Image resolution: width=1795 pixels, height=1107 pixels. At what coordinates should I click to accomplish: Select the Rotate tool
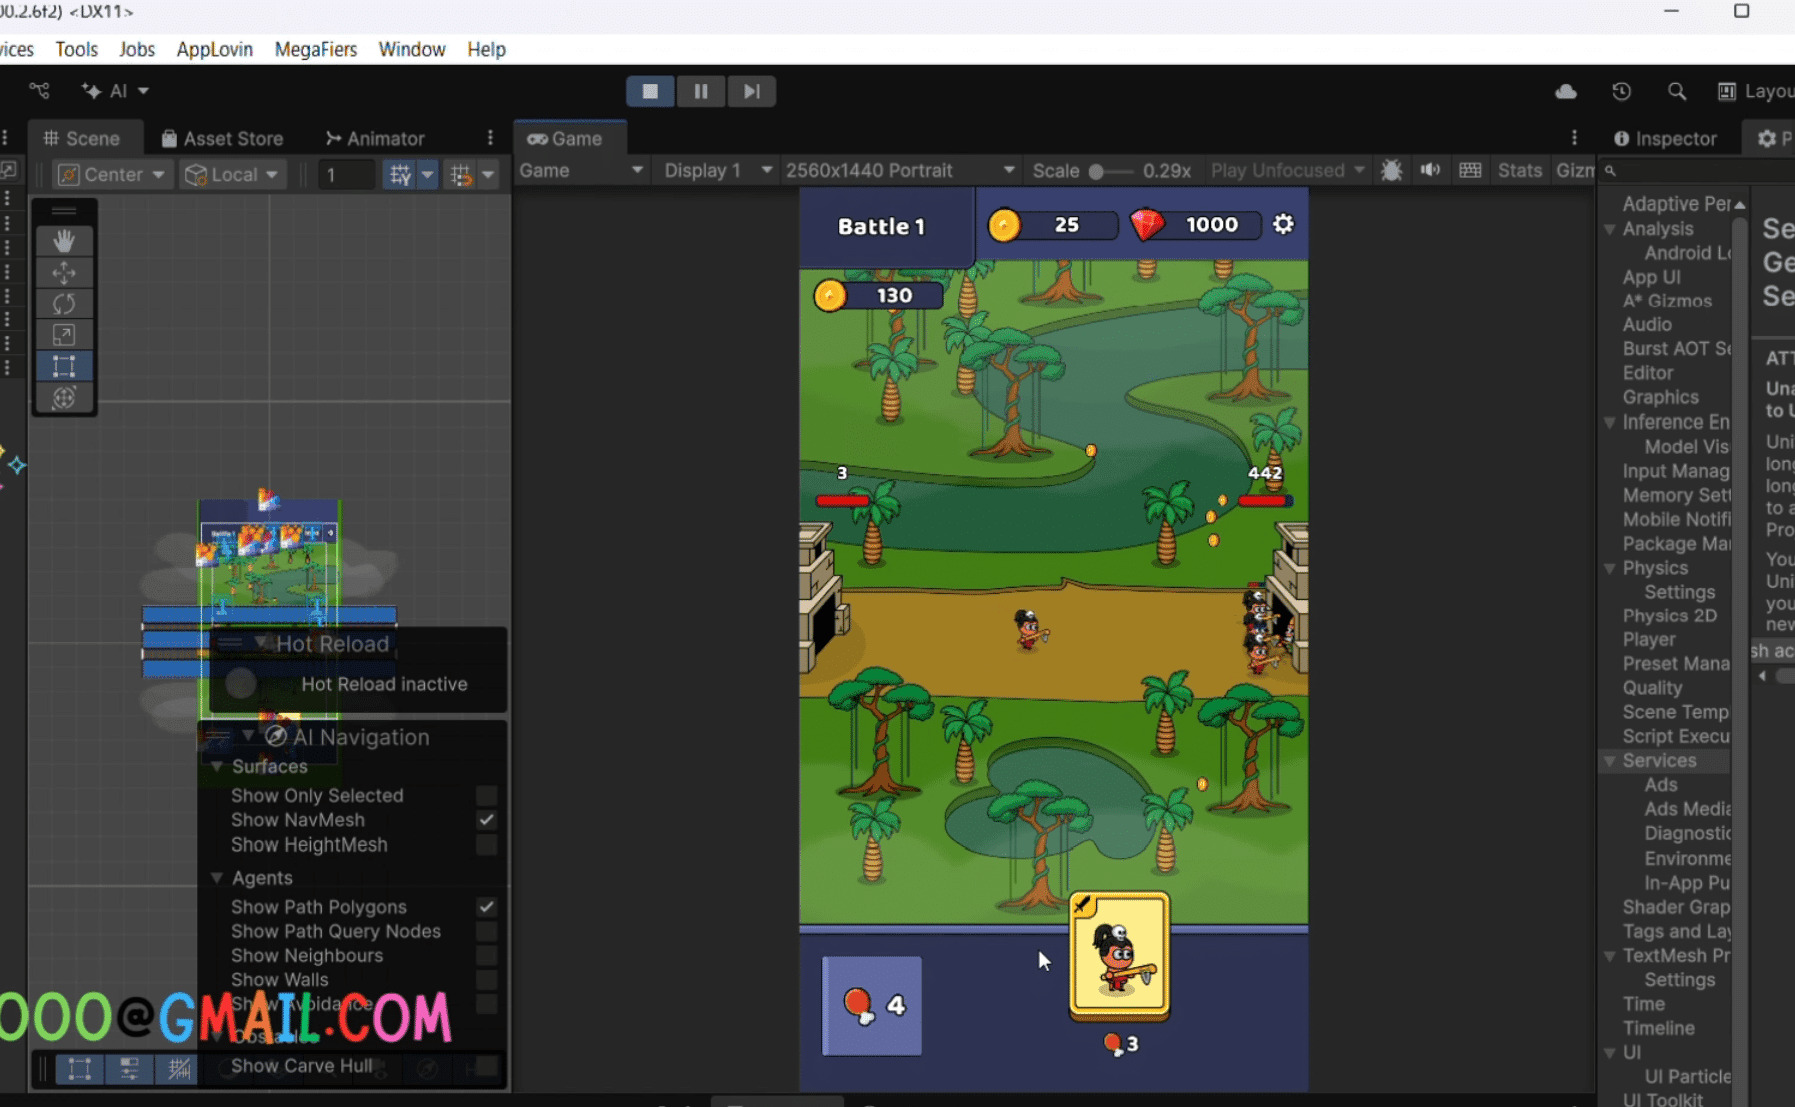(x=64, y=303)
